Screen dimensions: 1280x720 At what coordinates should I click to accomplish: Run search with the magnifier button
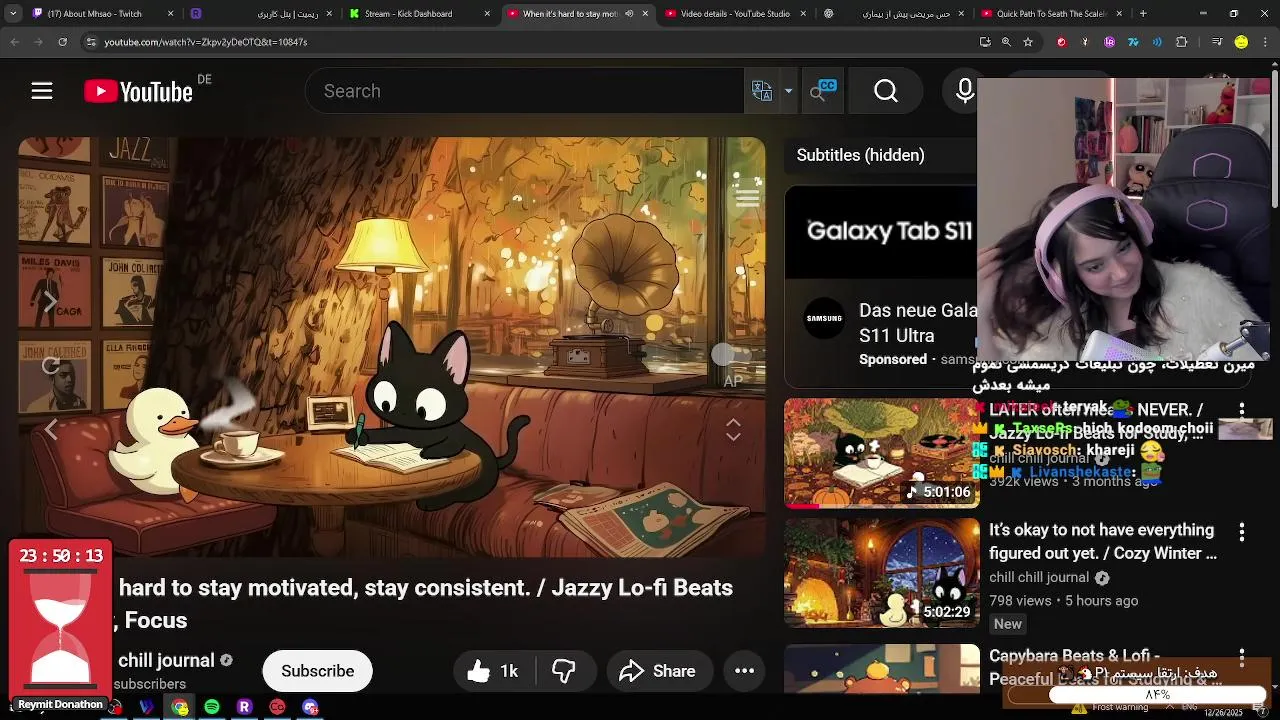coord(886,91)
